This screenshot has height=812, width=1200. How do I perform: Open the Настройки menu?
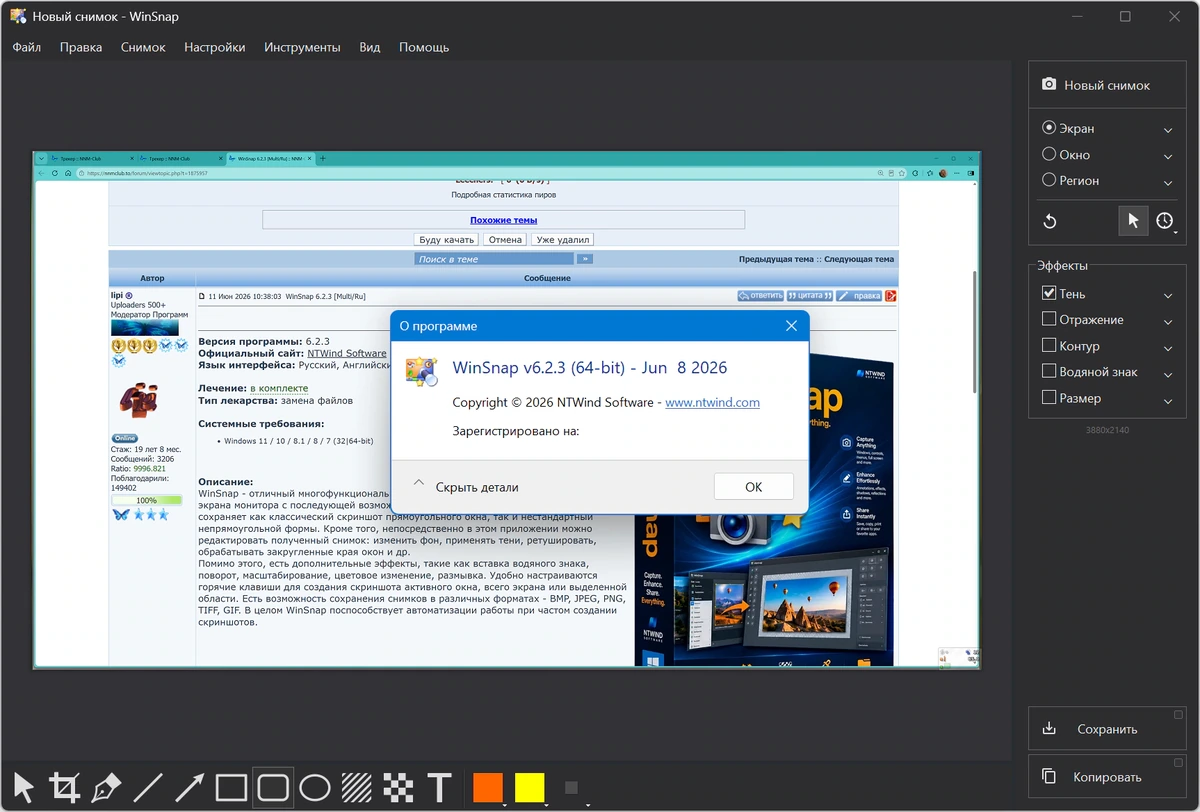[x=215, y=47]
